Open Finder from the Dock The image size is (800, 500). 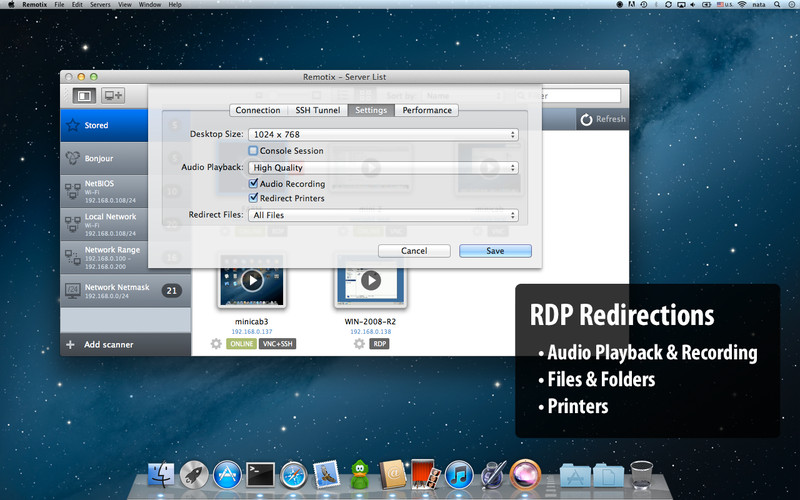(161, 474)
